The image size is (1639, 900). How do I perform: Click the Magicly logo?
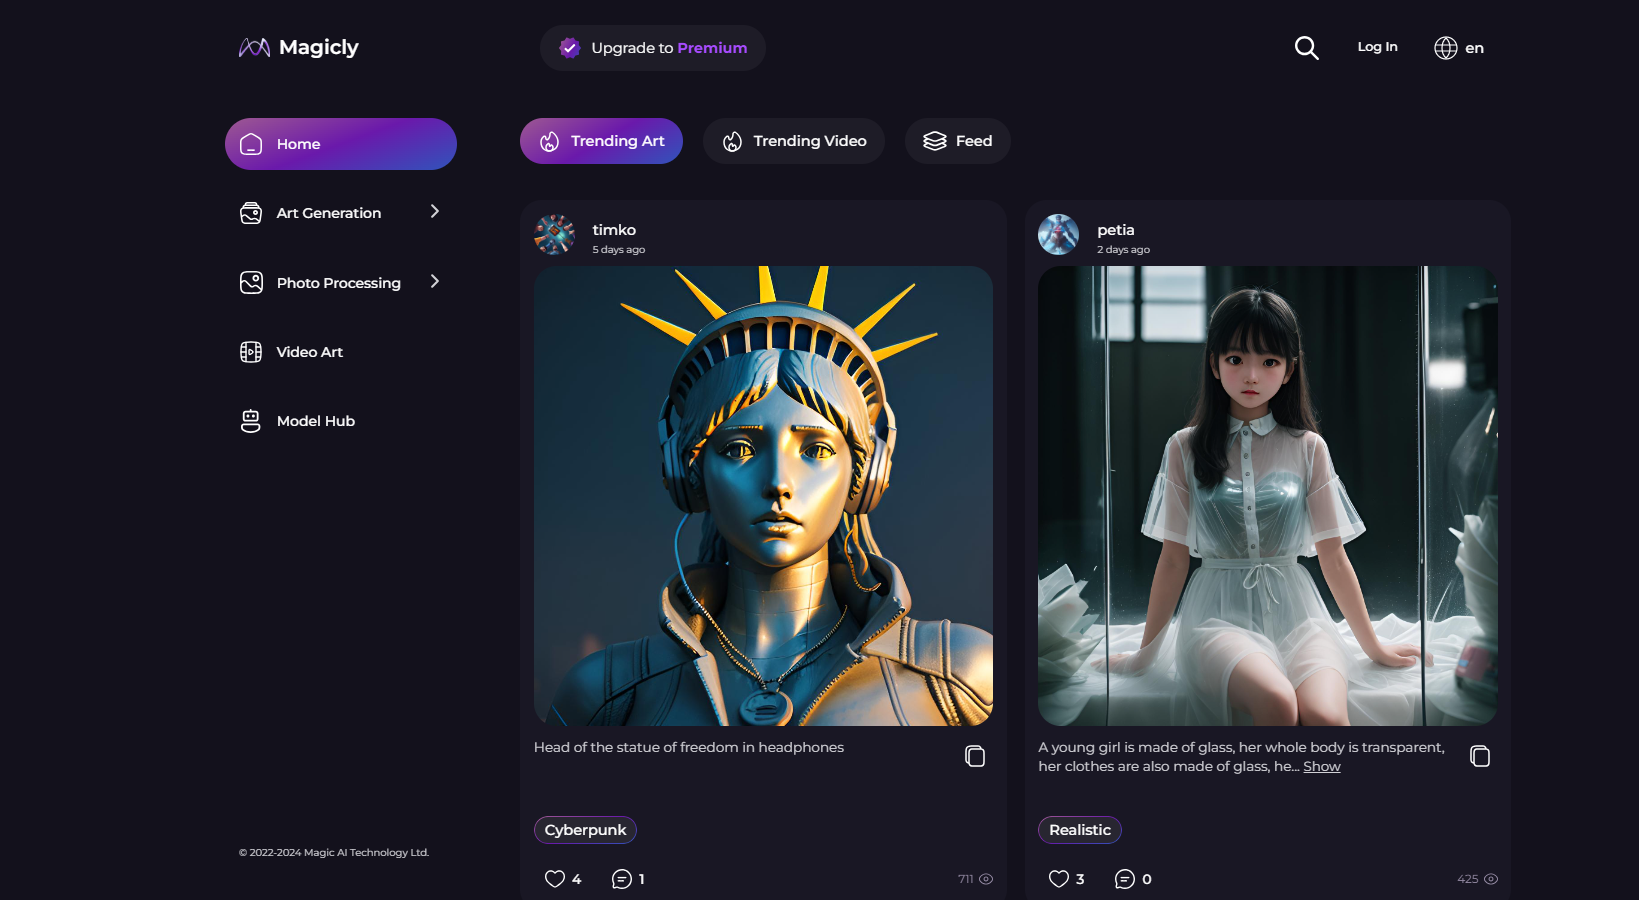pyautogui.click(x=298, y=47)
